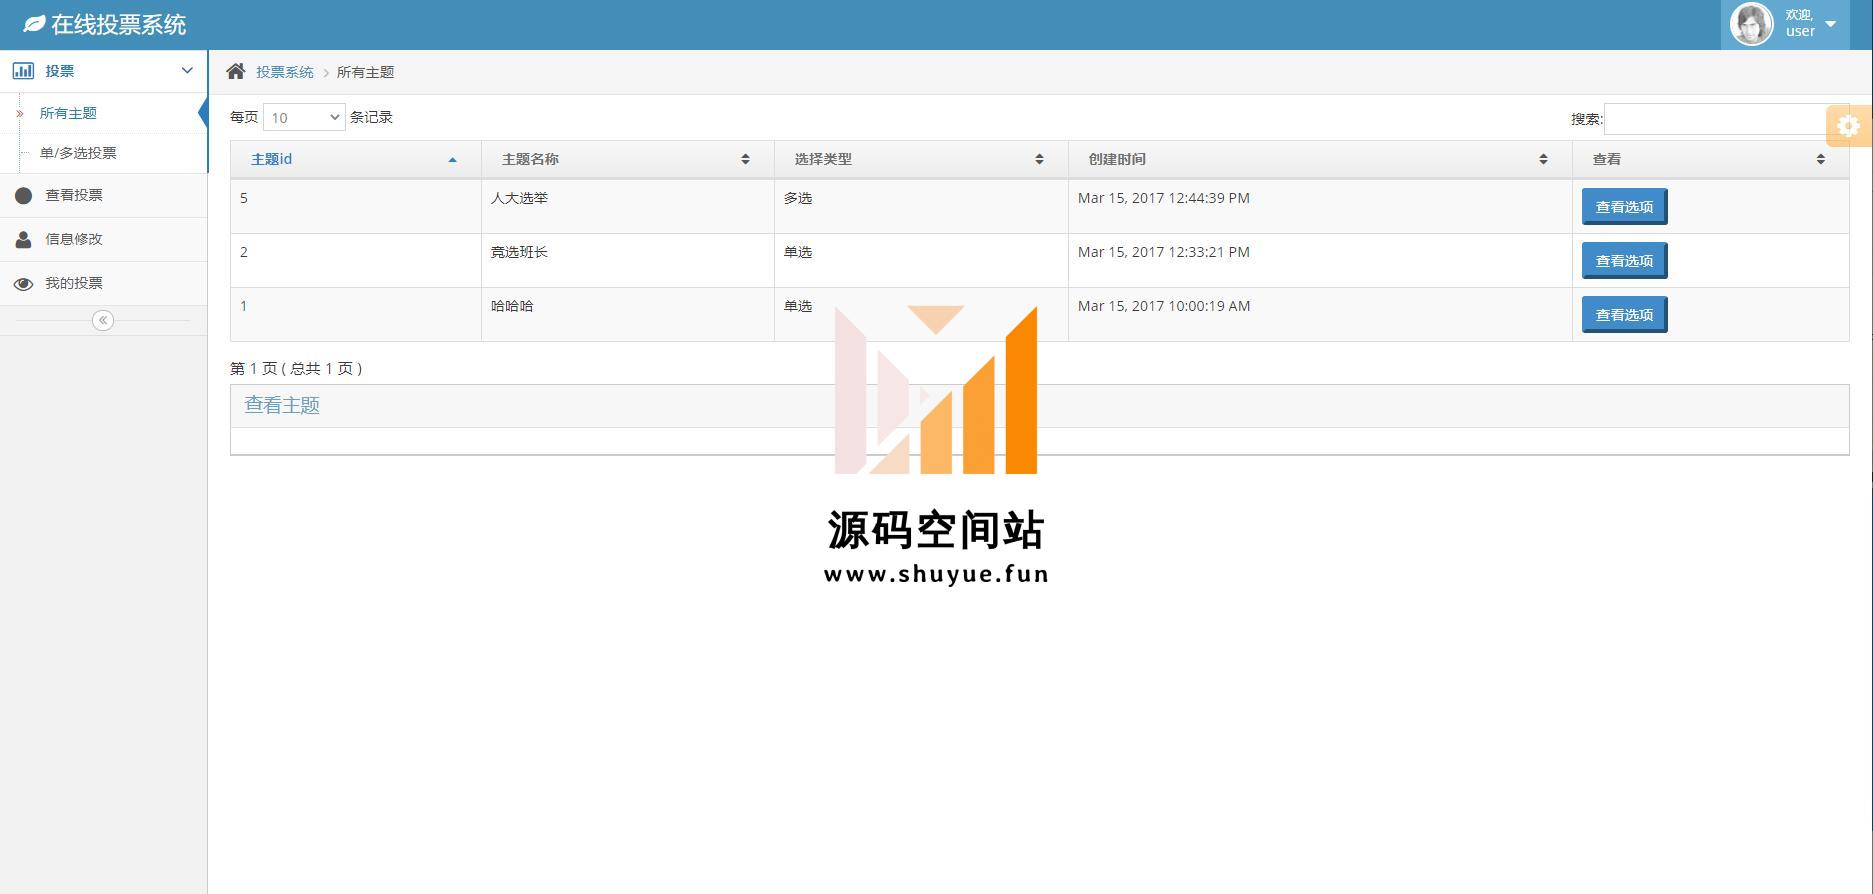
Task: Sort by 查看 column arrows
Action: tap(1820, 160)
